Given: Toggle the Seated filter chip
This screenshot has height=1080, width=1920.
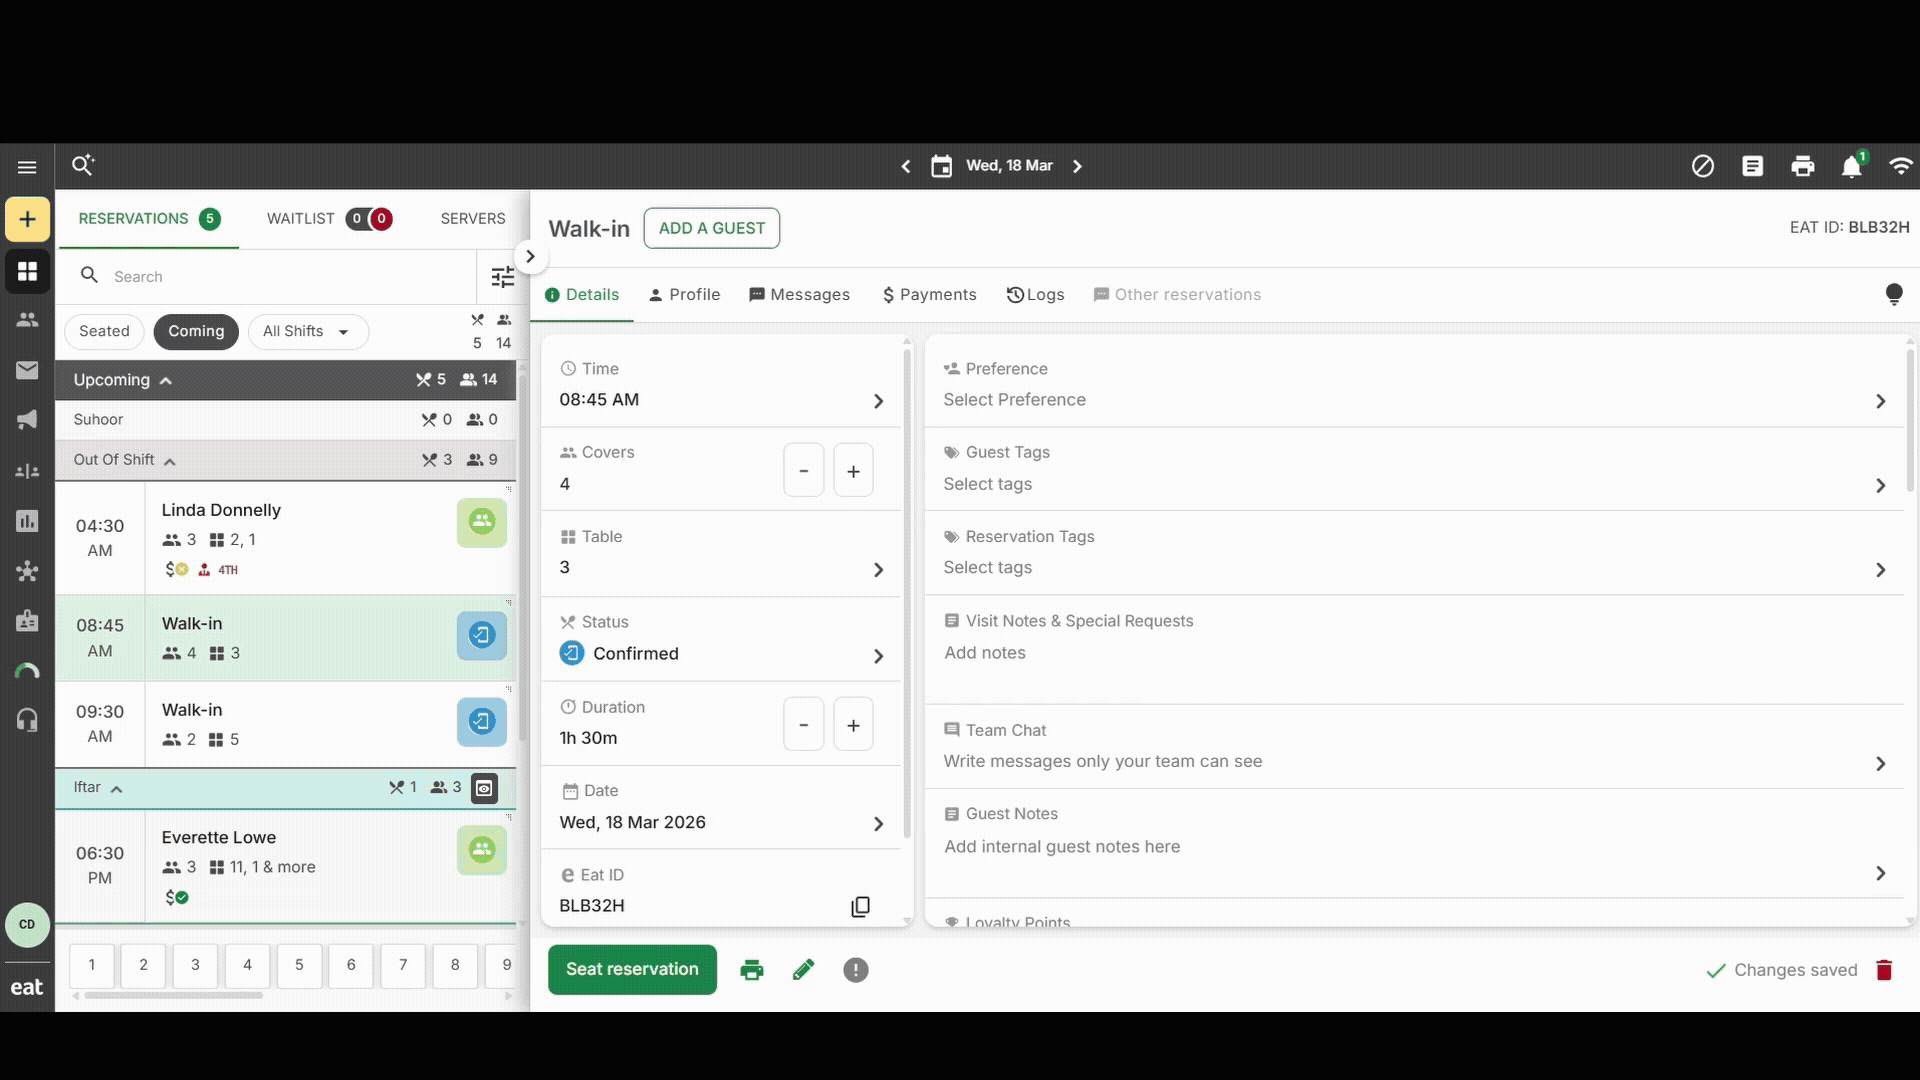Looking at the screenshot, I should point(104,331).
